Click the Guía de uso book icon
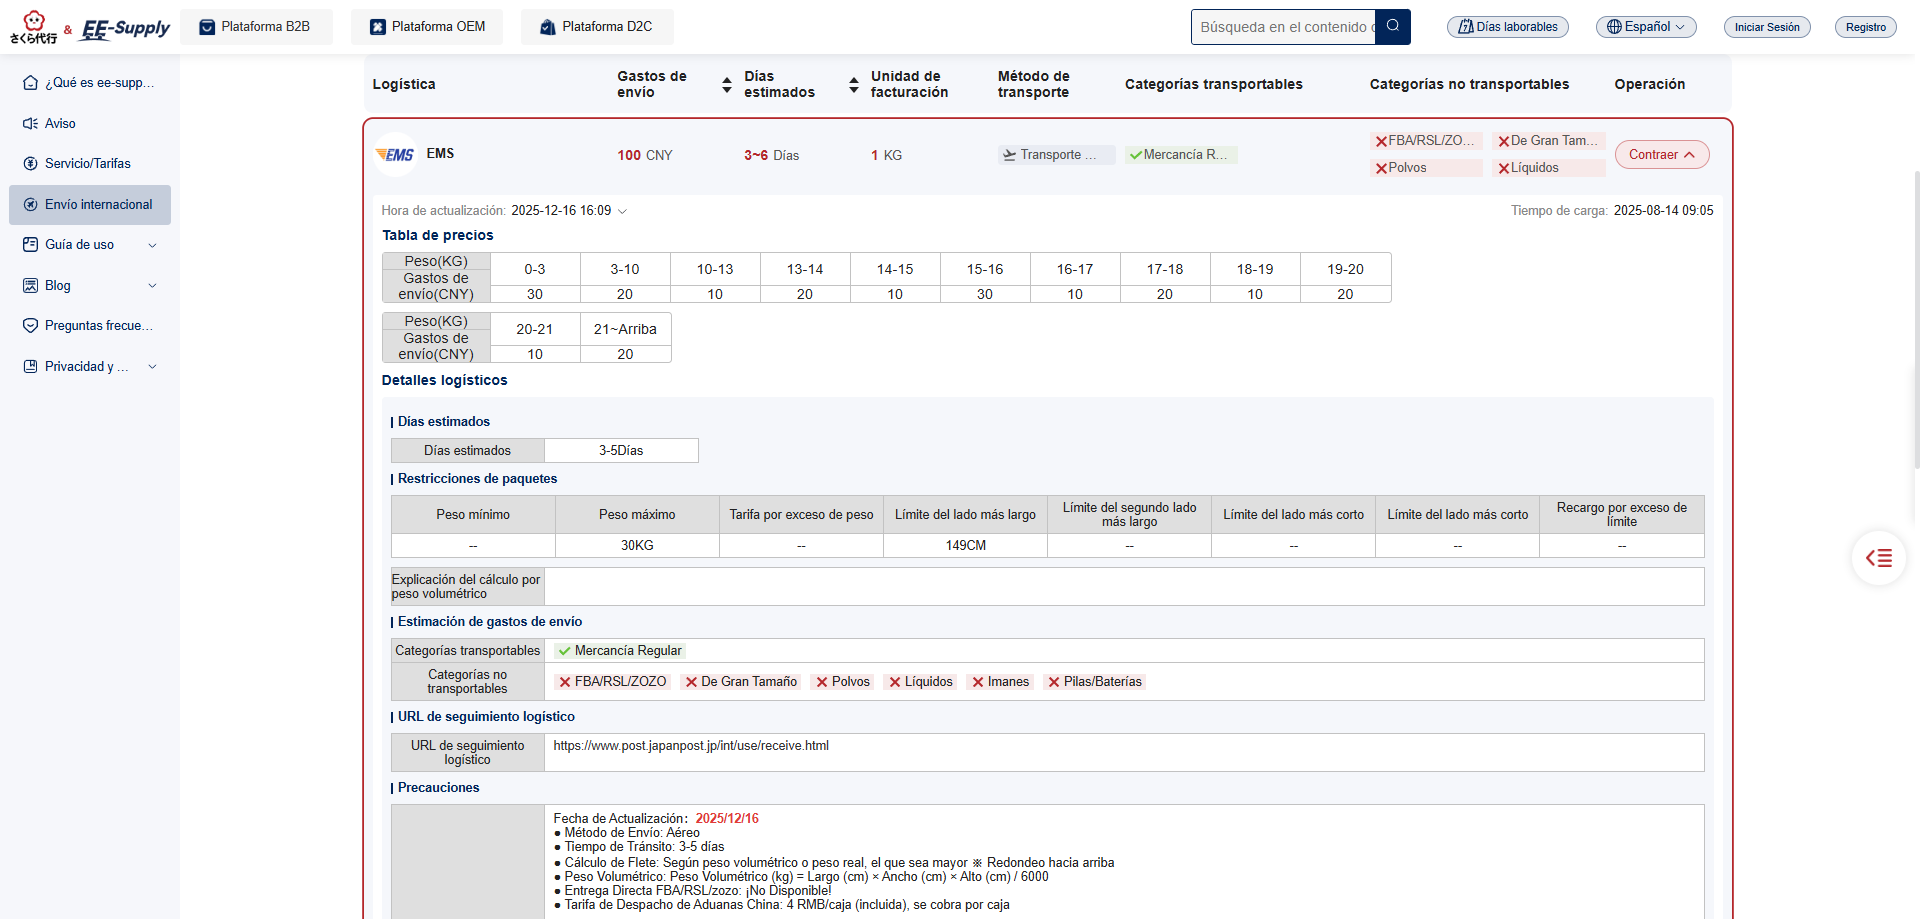The height and width of the screenshot is (919, 1920). pos(31,244)
